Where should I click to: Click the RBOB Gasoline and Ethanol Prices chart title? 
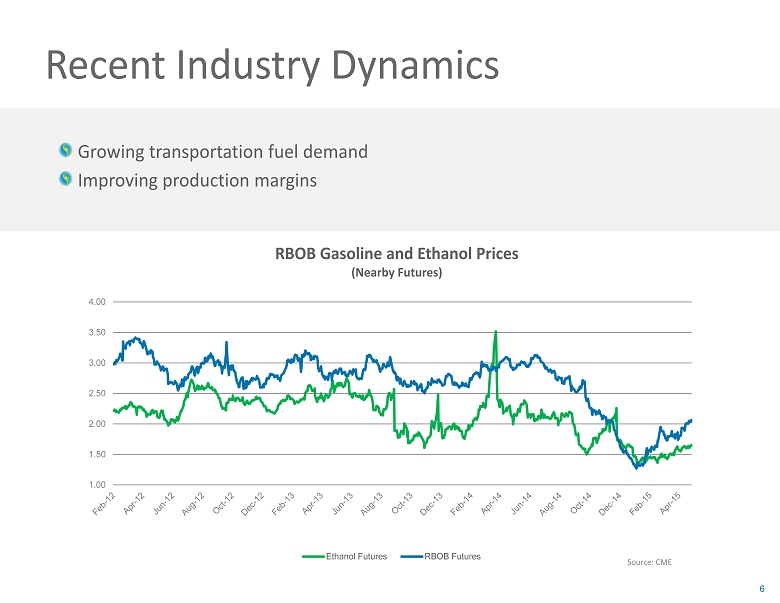tap(396, 253)
